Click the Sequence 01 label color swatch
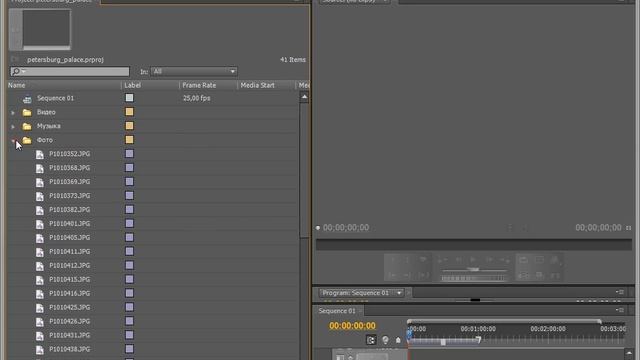Image resolution: width=640 pixels, height=360 pixels. coord(129,98)
